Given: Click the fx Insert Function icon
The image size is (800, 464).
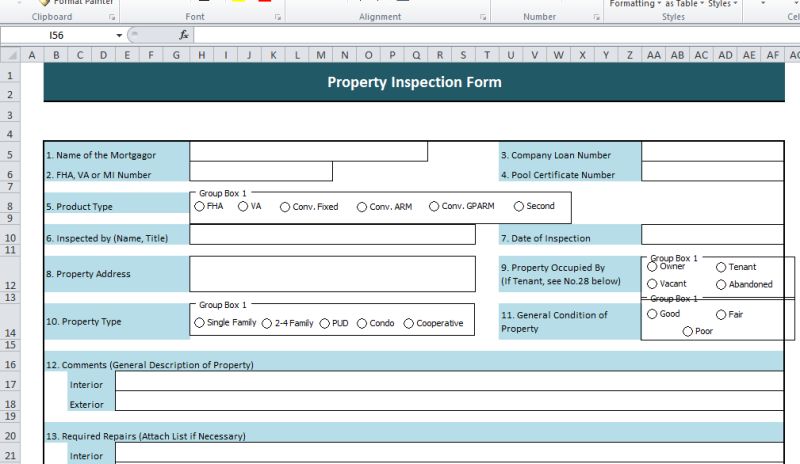Looking at the screenshot, I should click(x=184, y=35).
